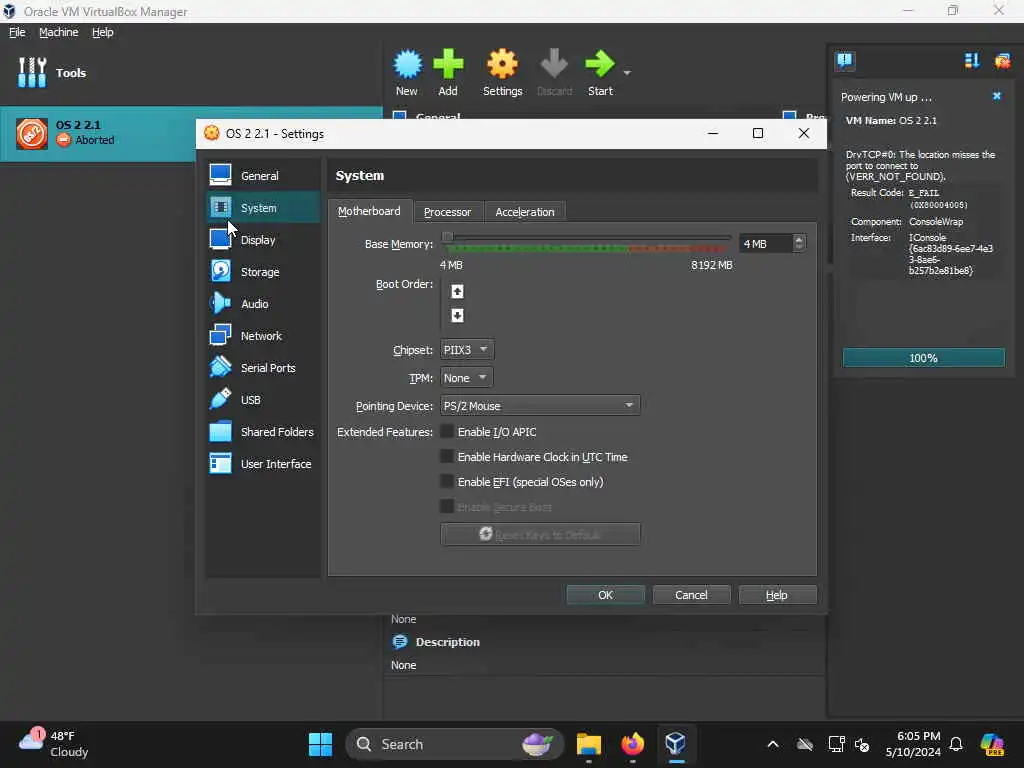Click the Settings gear toolbar icon
Screen dimensions: 1024x768
pos(502,72)
